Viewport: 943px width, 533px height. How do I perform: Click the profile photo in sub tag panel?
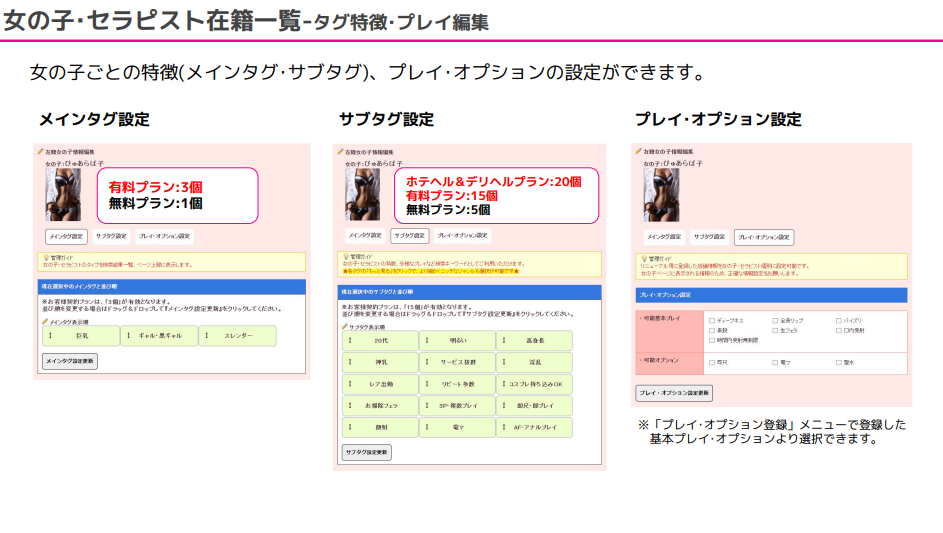363,194
